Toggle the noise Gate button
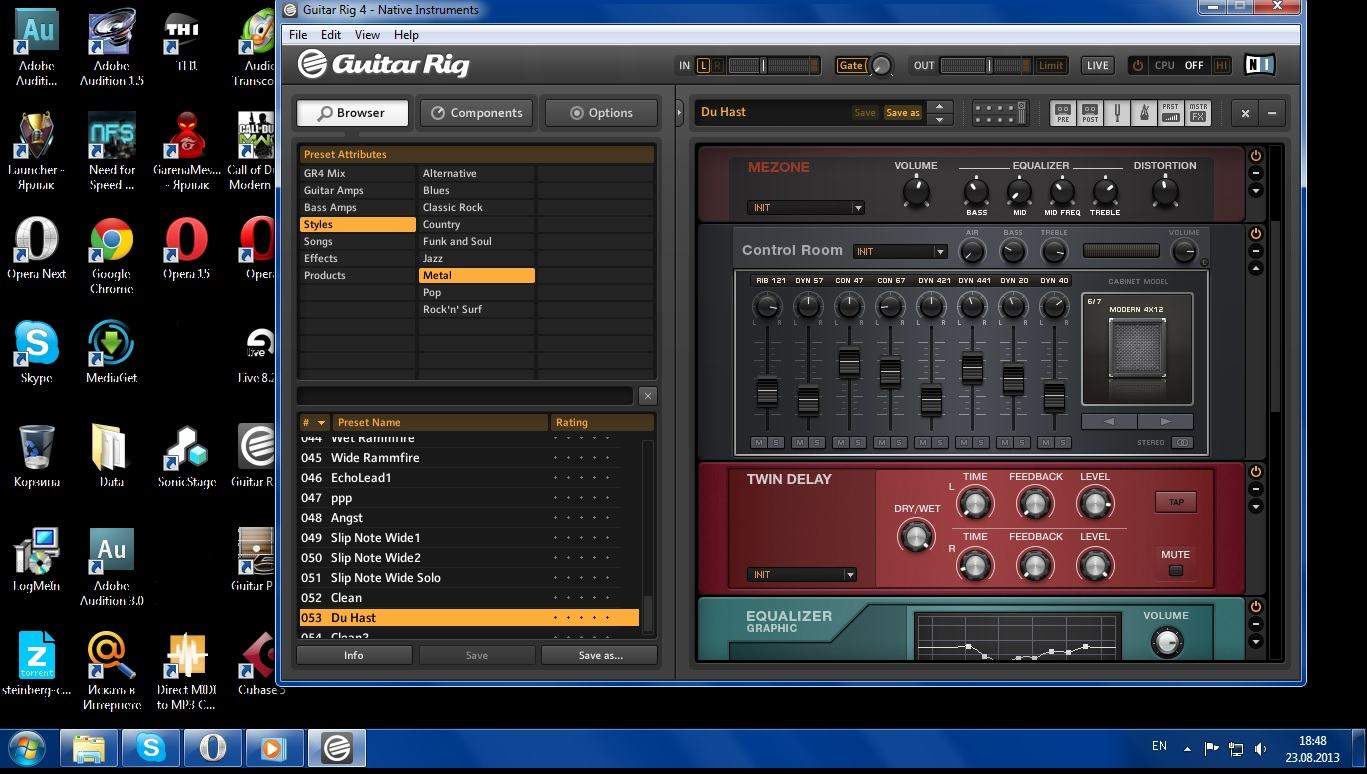This screenshot has width=1367, height=774. 851,66
